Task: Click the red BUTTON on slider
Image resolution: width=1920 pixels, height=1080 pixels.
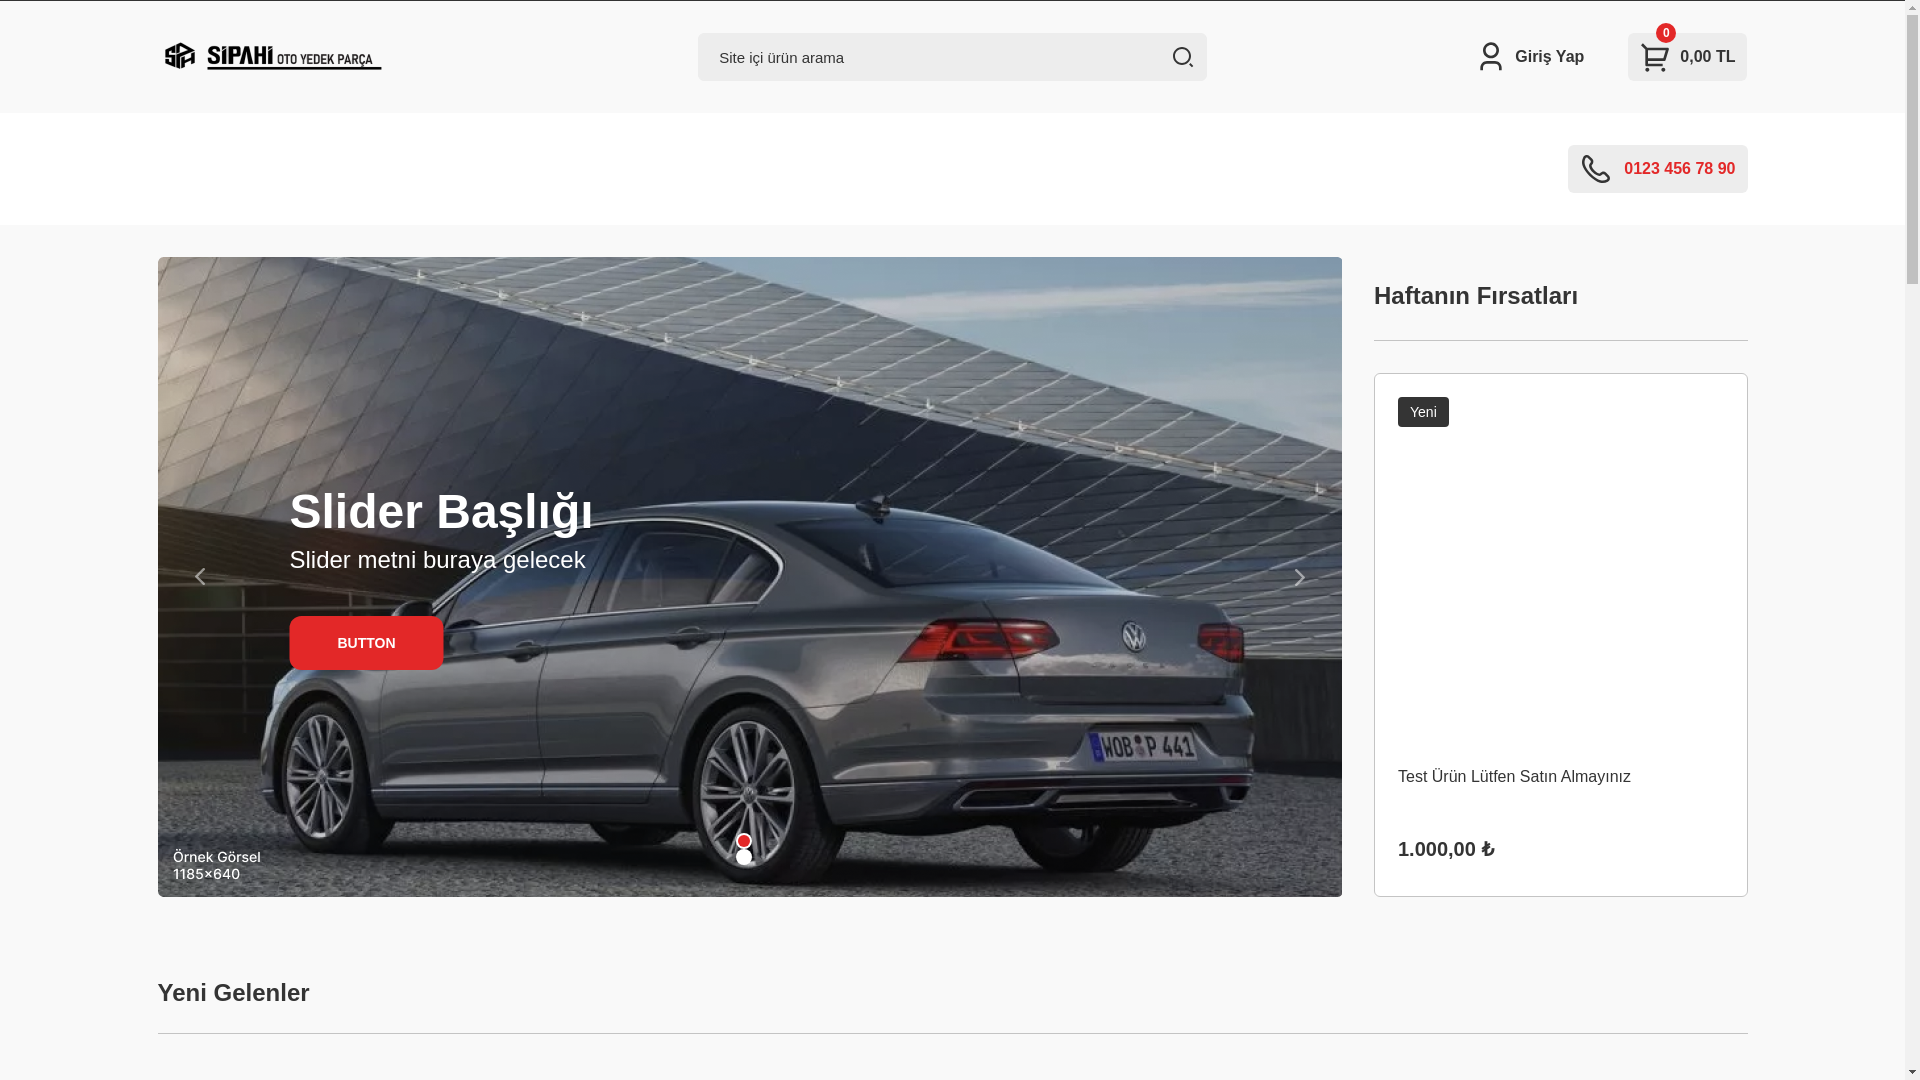Action: [366, 643]
